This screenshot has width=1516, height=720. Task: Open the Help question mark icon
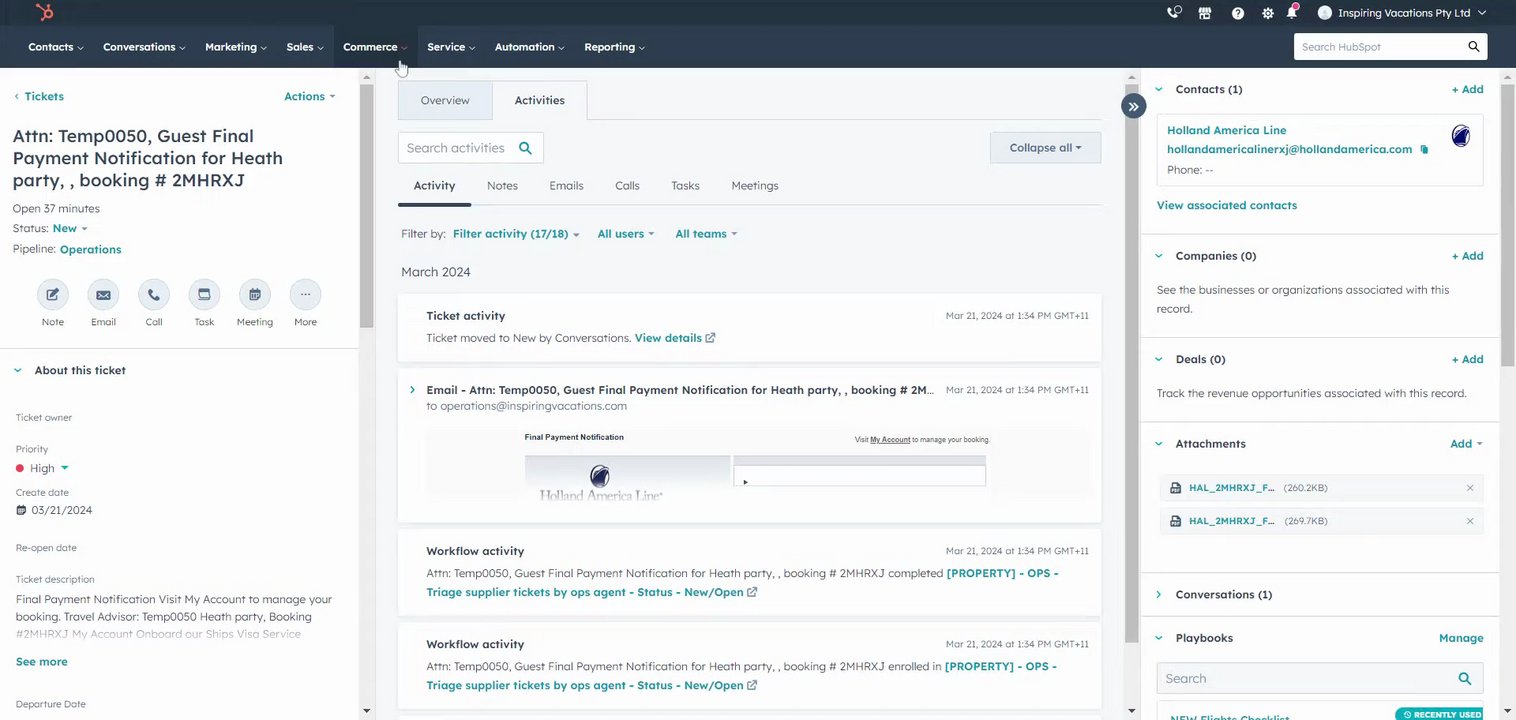1238,13
